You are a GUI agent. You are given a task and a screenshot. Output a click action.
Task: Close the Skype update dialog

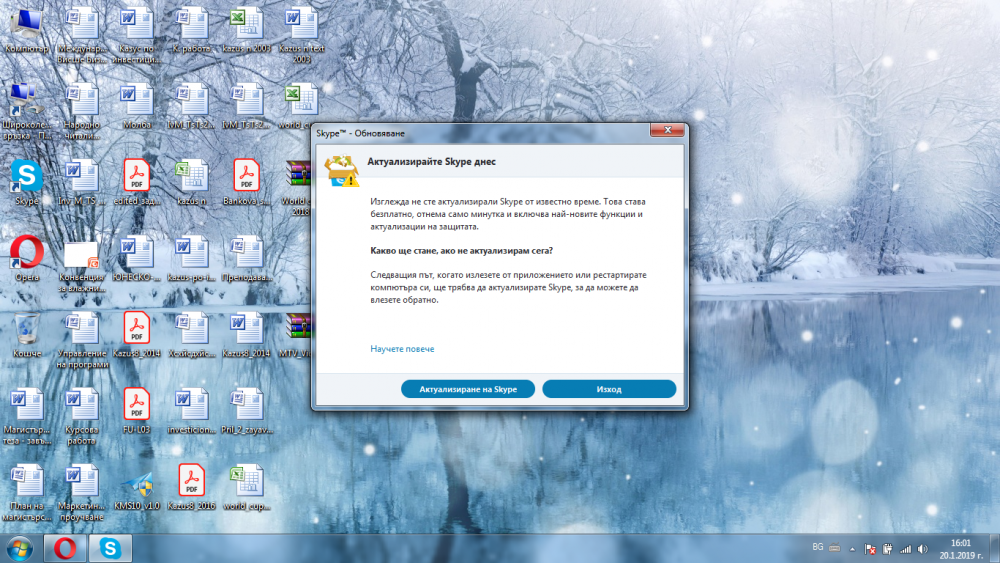667,130
